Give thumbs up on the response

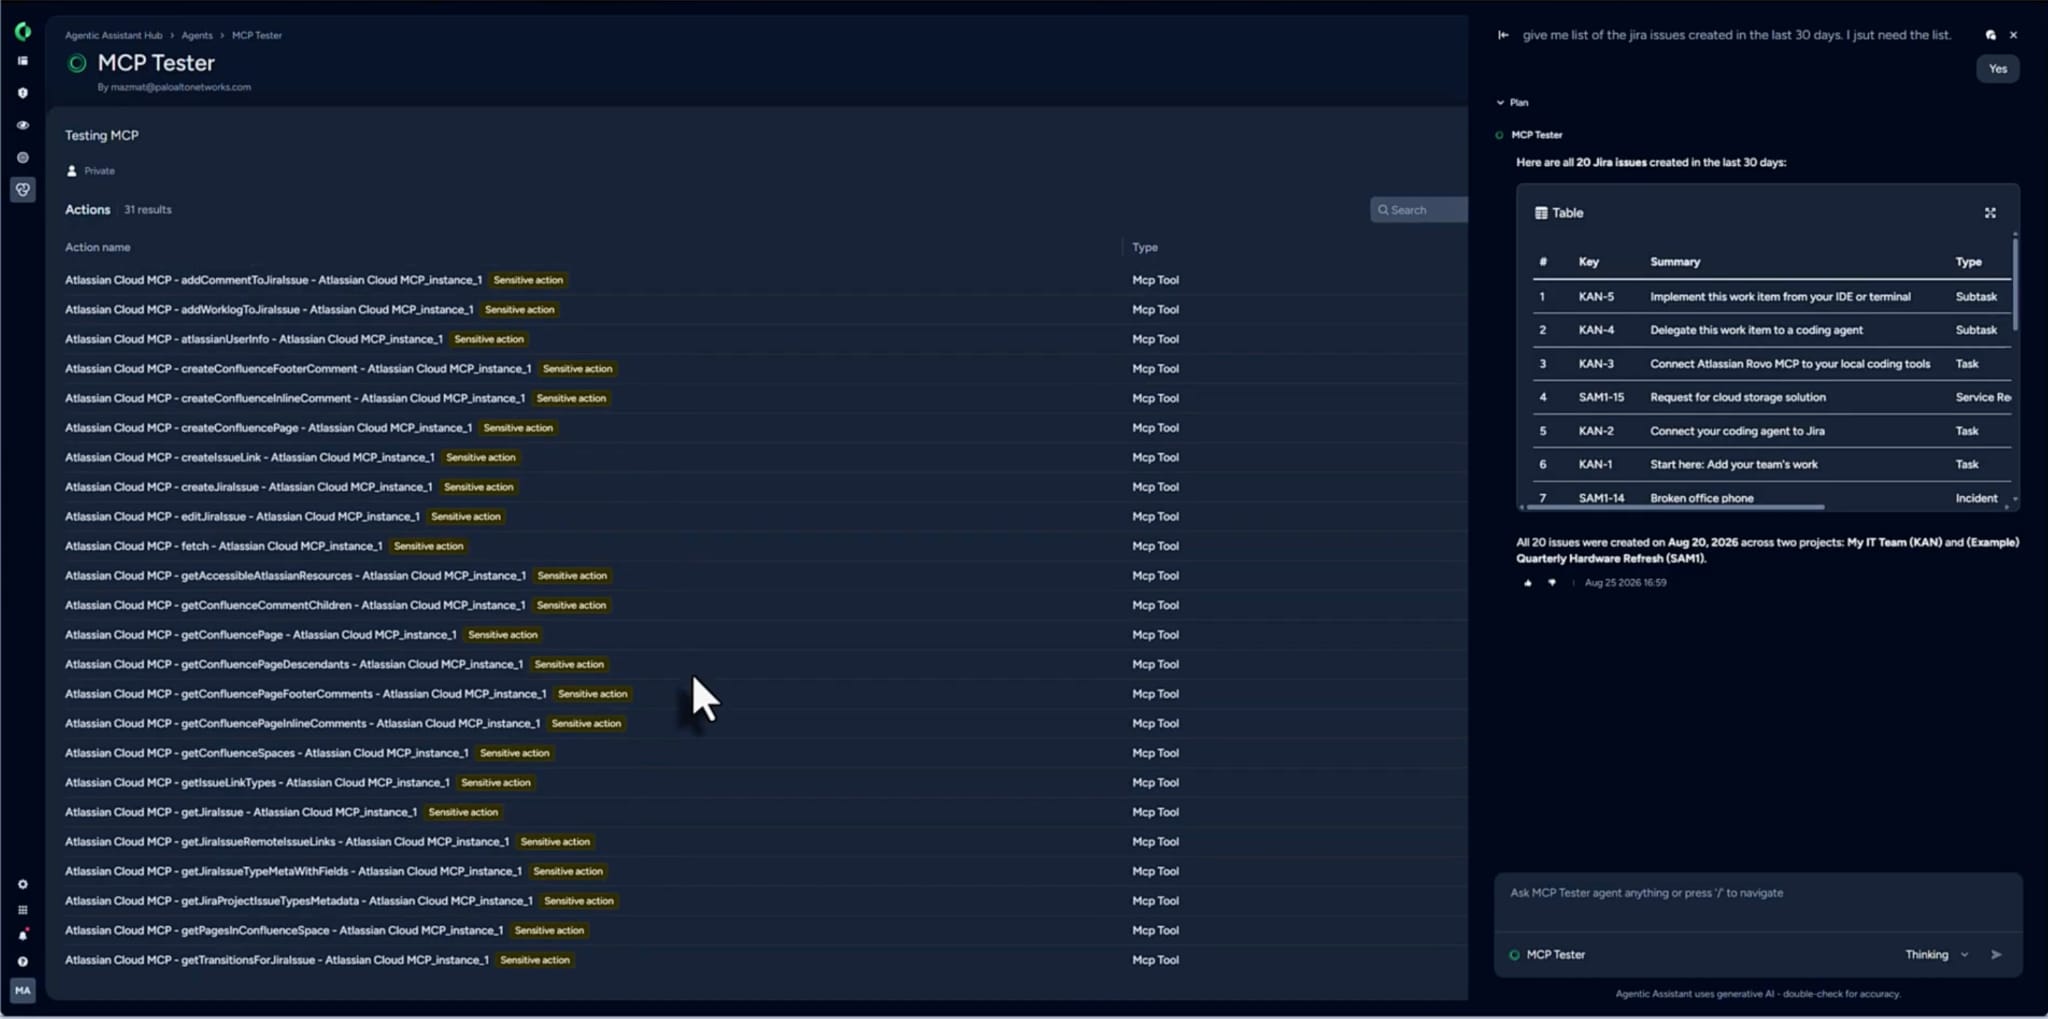(1527, 583)
